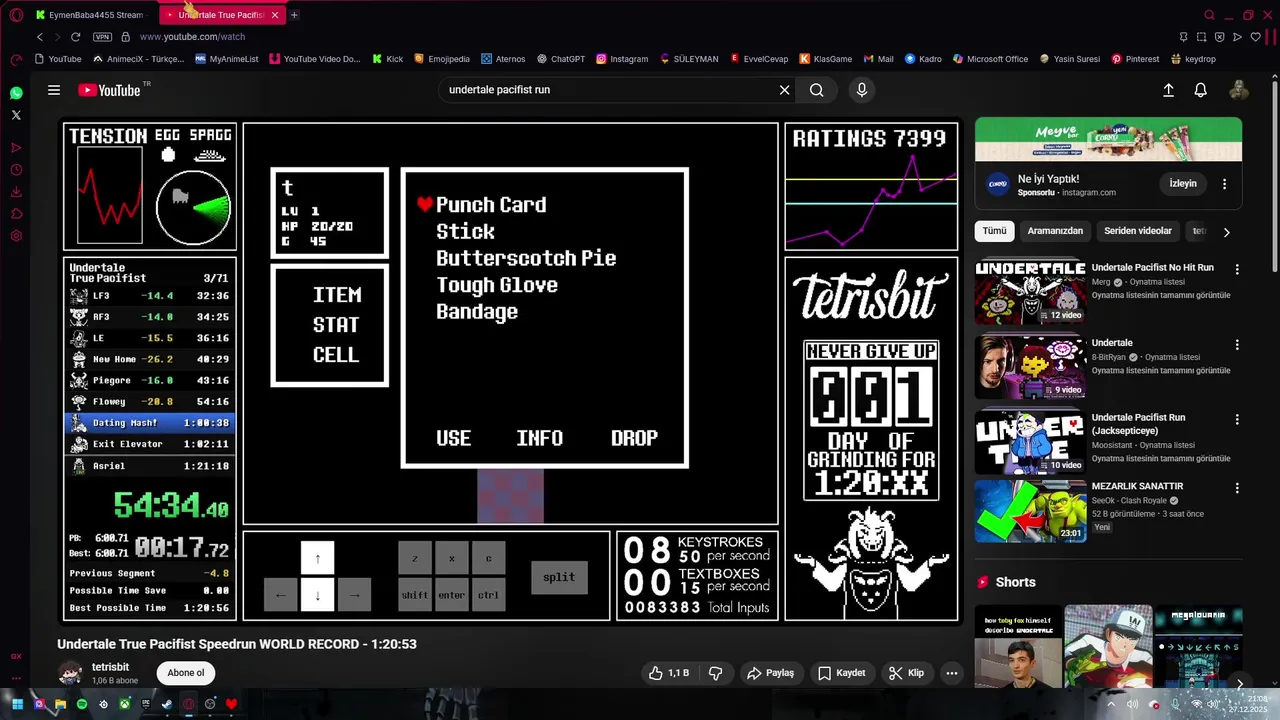Open YouTube notifications bell
The height and width of the screenshot is (720, 1280).
pyautogui.click(x=1201, y=90)
